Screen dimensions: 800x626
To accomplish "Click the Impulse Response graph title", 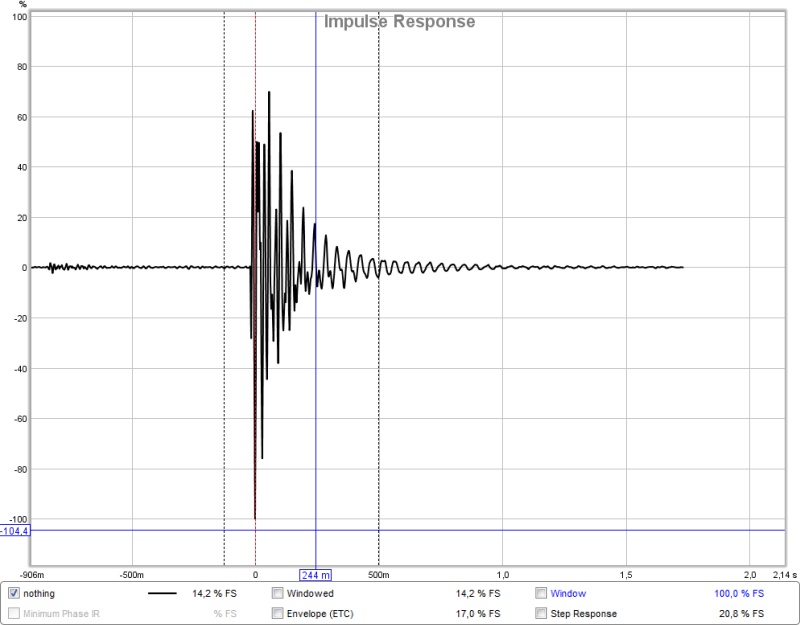I will 399,21.
